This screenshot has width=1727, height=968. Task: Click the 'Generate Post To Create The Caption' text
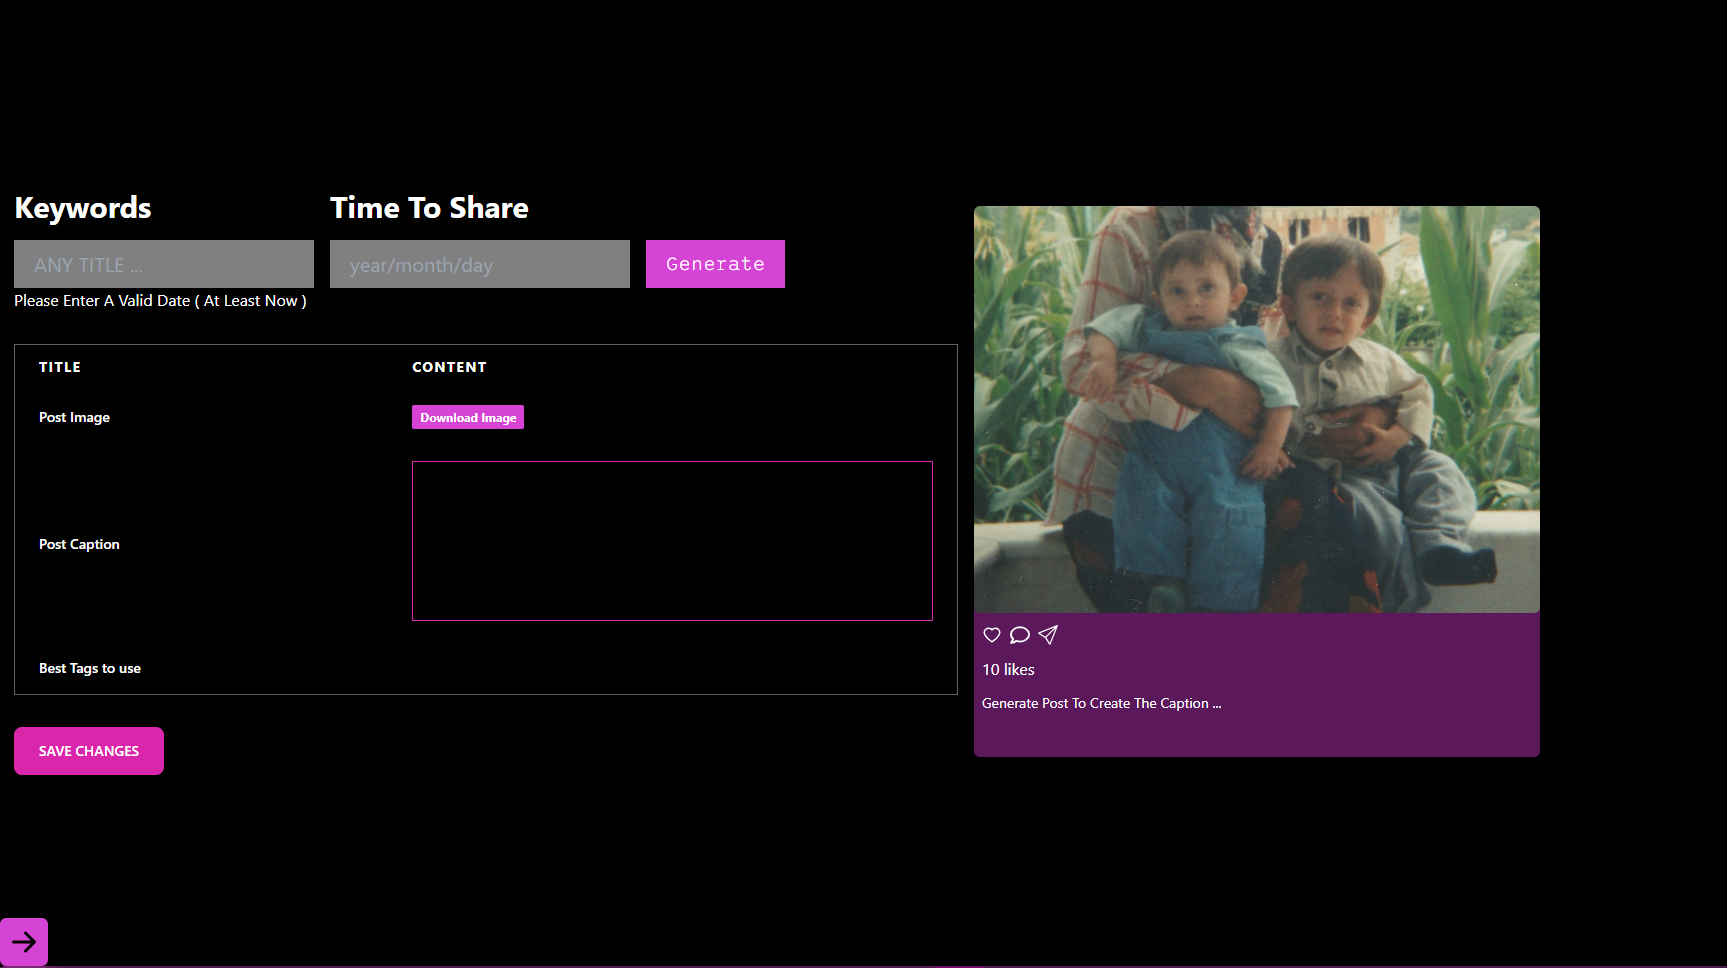click(x=1101, y=704)
